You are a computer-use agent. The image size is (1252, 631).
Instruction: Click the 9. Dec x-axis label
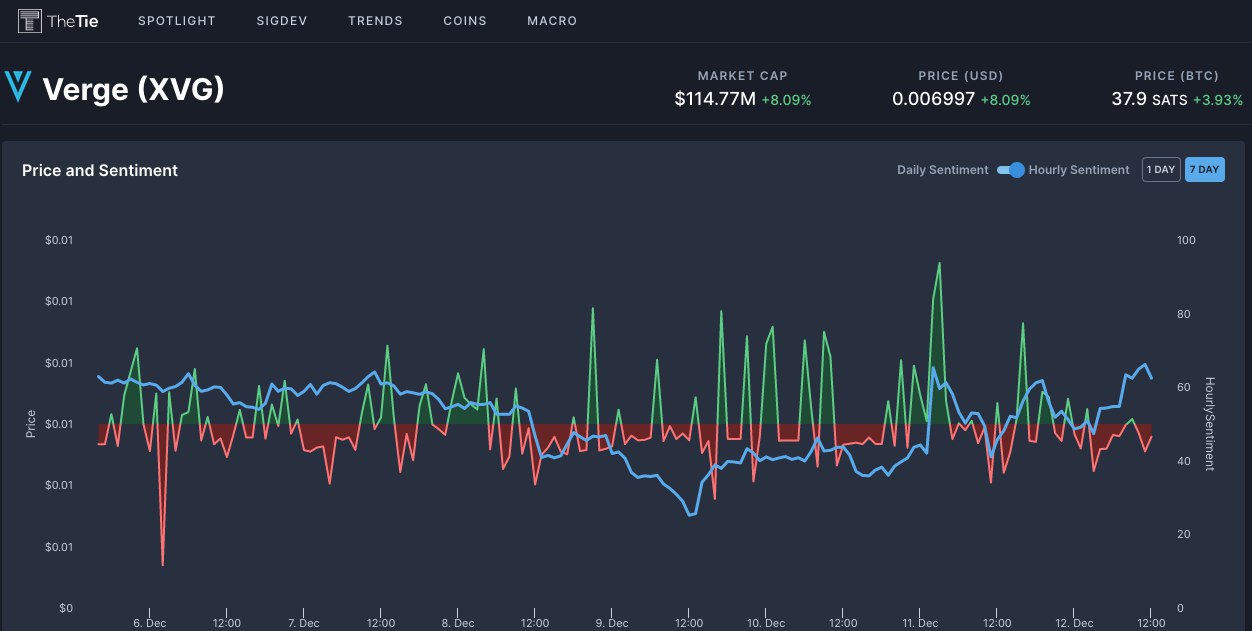(x=611, y=623)
